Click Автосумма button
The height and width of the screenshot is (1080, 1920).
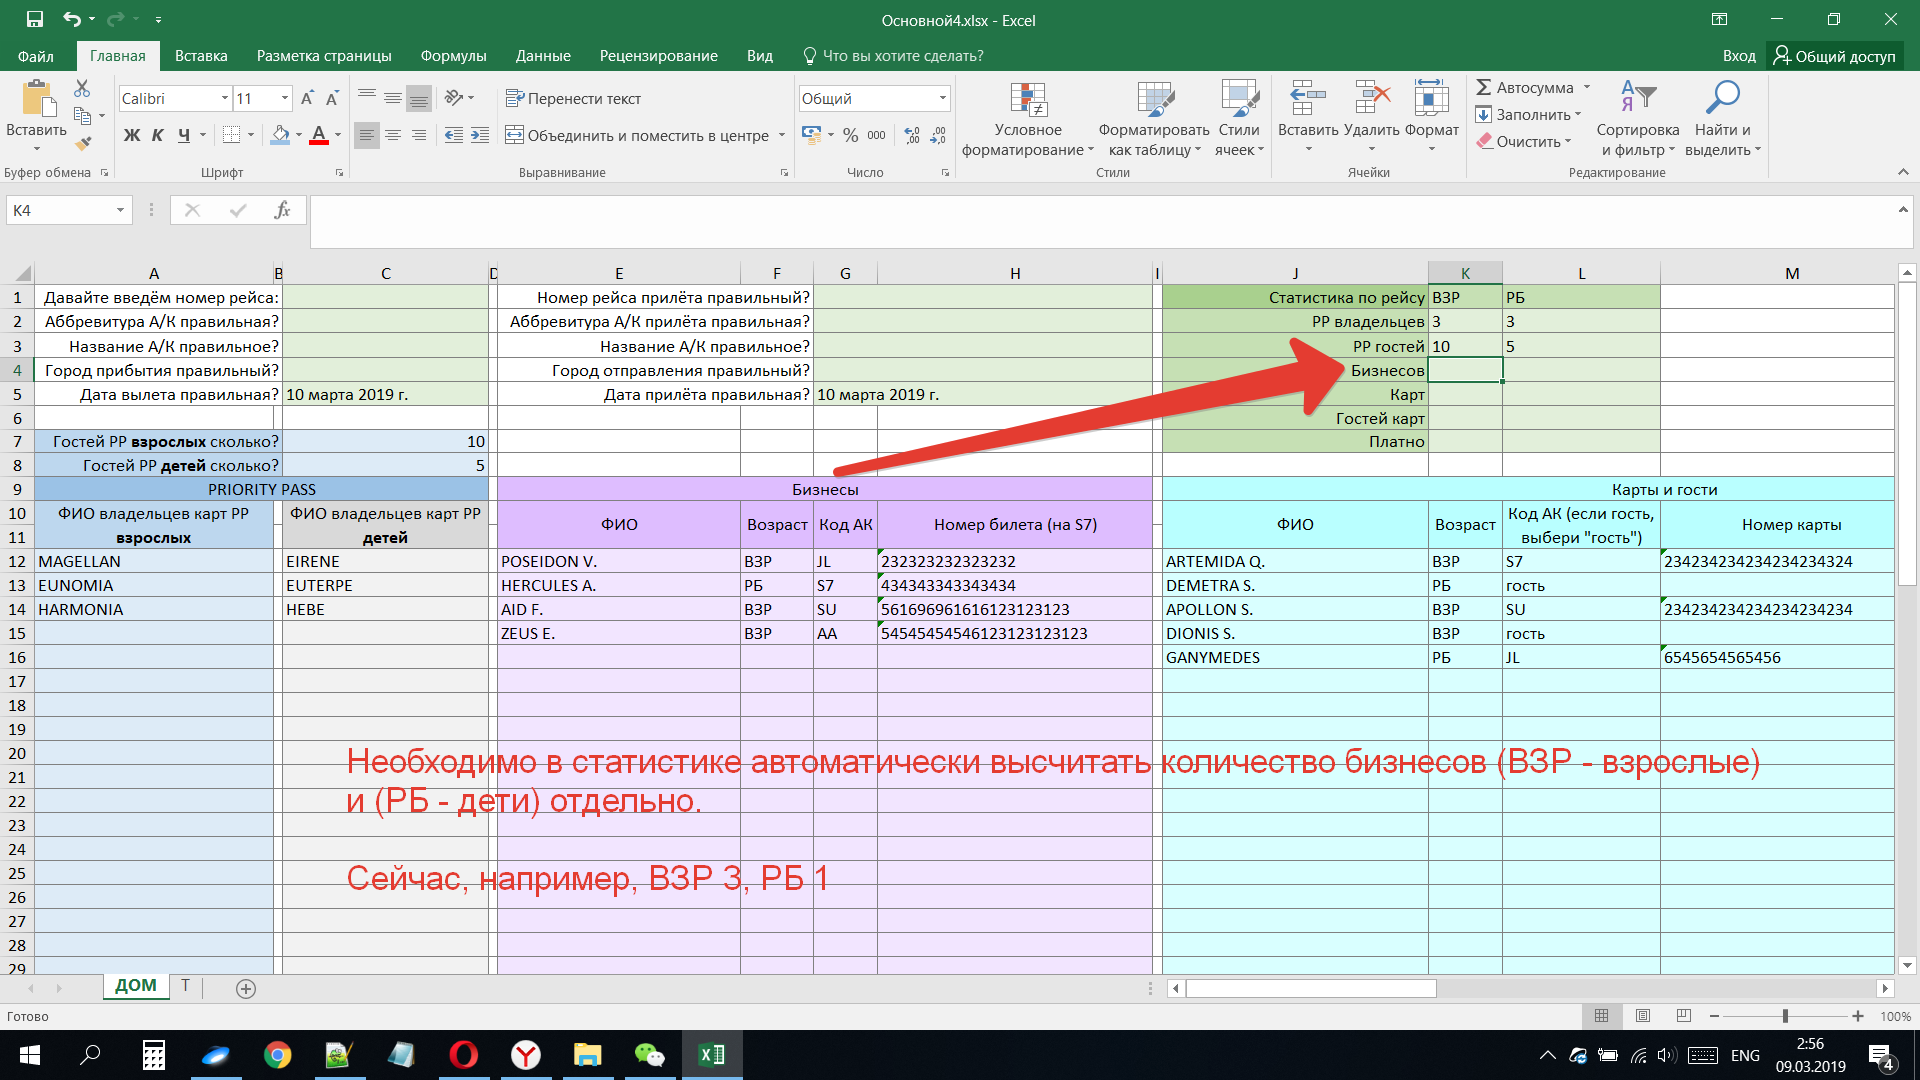1525,88
